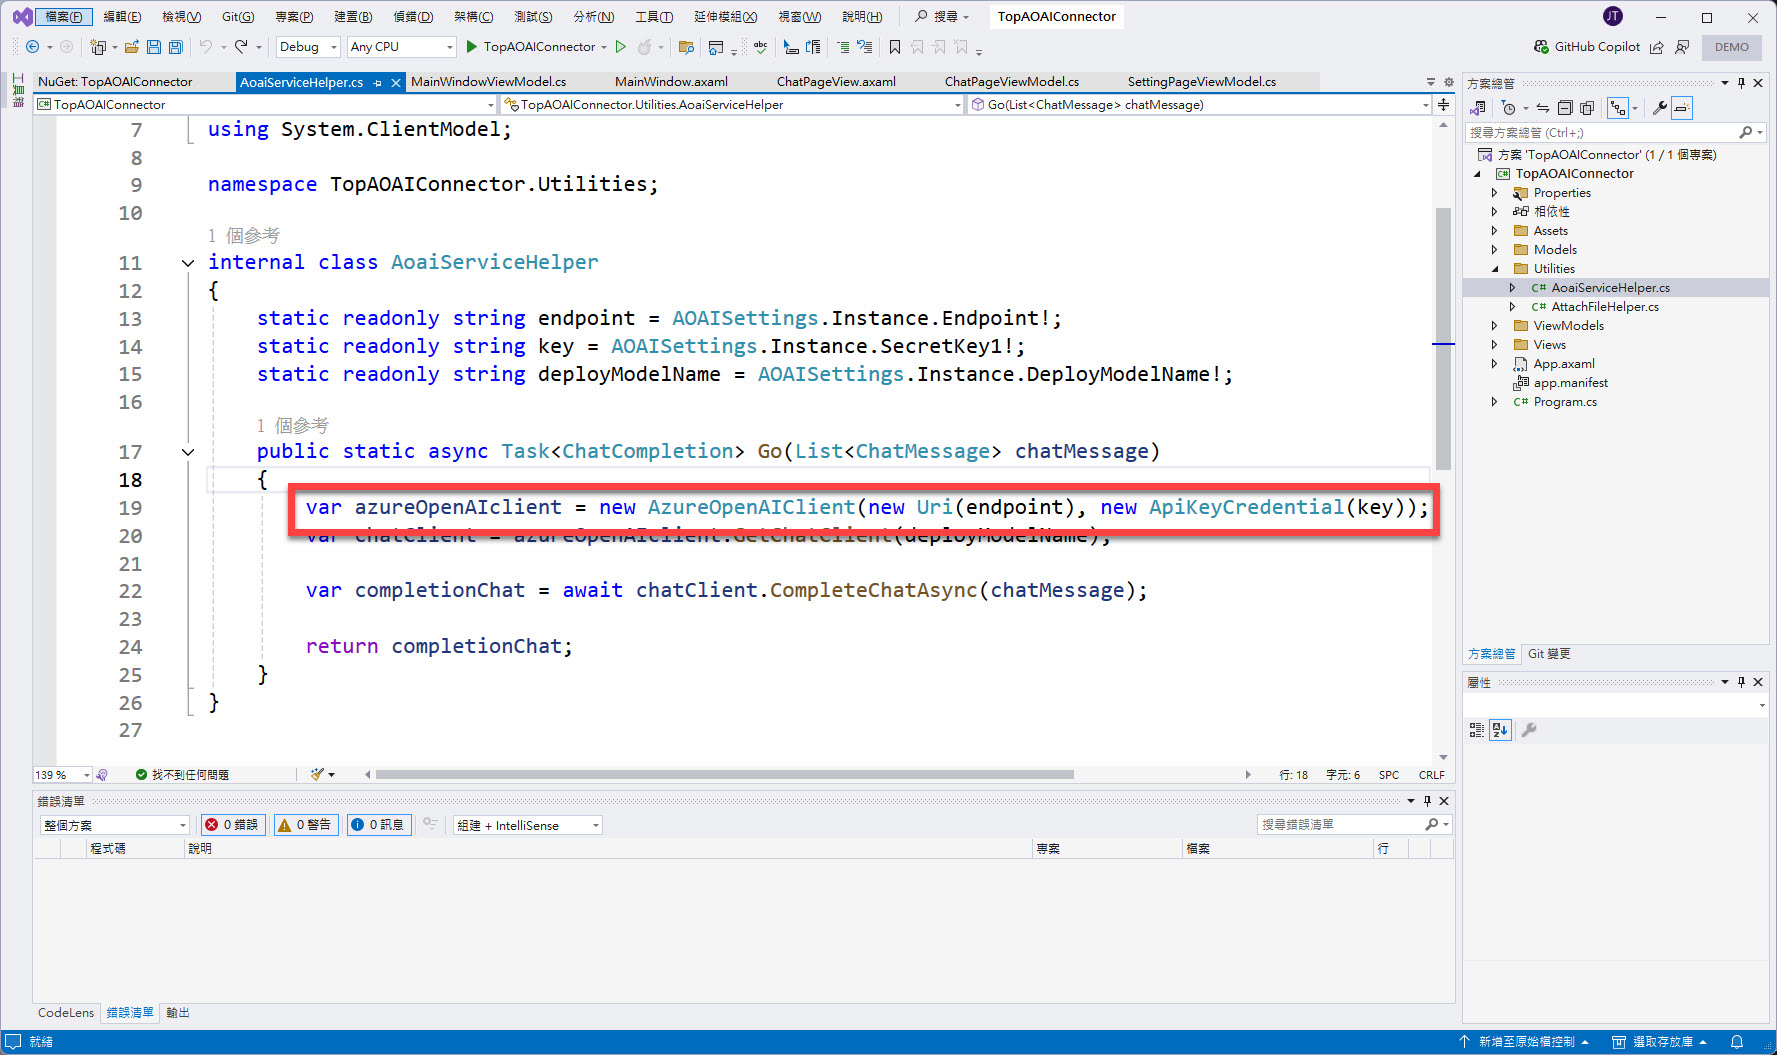Toggle a bookmark on current line
The image size is (1777, 1055).
tap(895, 47)
